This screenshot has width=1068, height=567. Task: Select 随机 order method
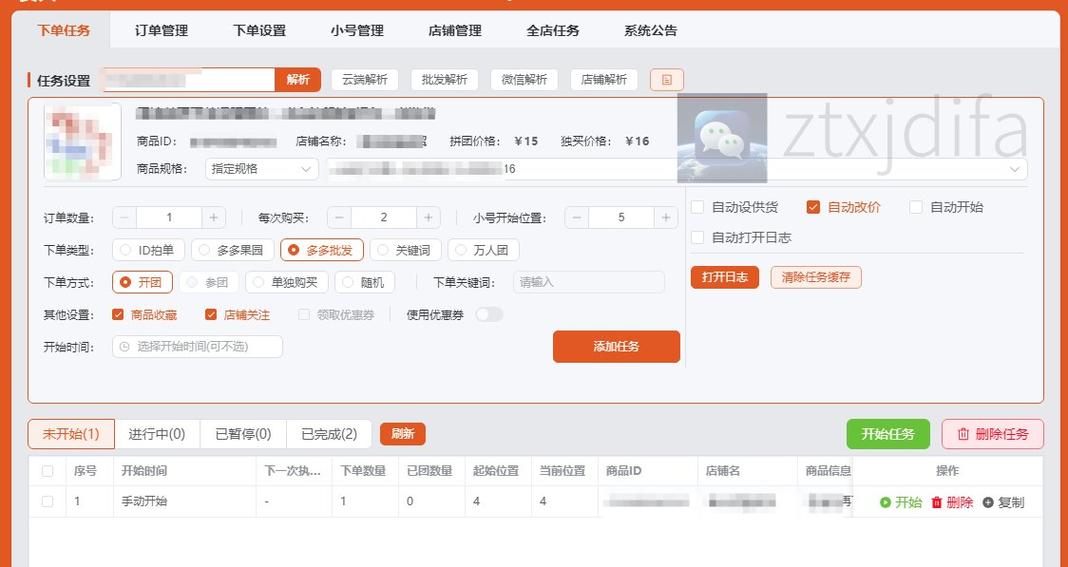(x=364, y=282)
